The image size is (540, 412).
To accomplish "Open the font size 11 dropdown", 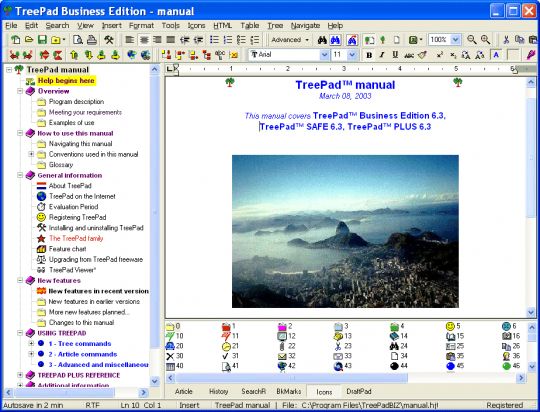I will tap(352, 55).
